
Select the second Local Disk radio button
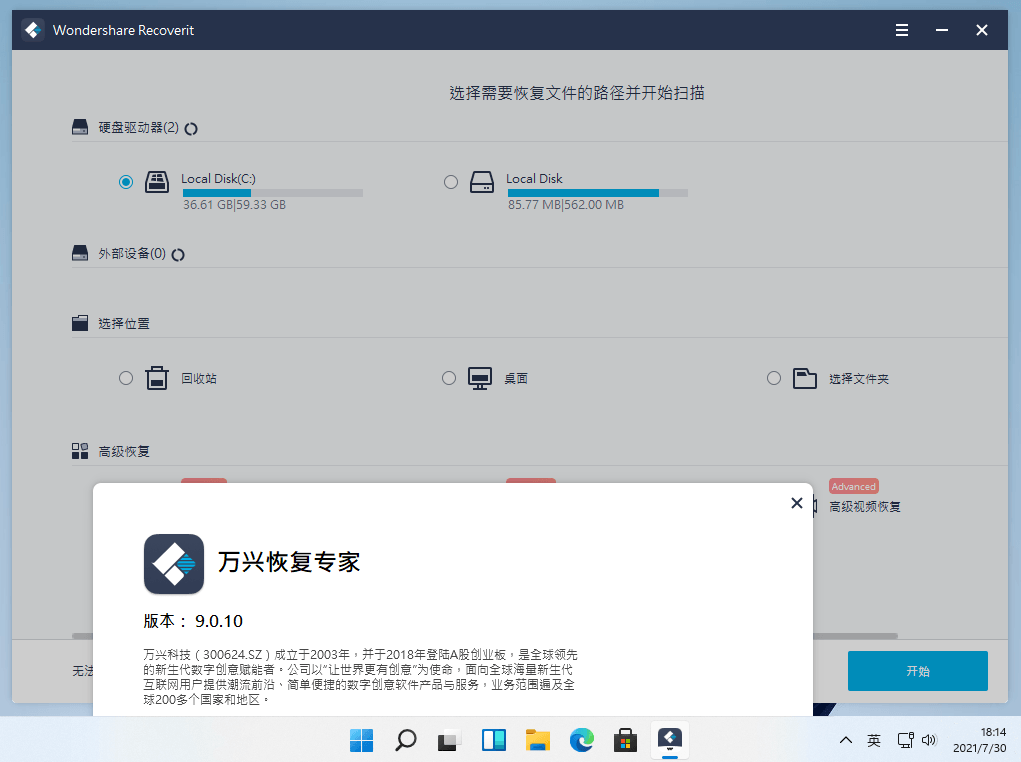point(451,182)
